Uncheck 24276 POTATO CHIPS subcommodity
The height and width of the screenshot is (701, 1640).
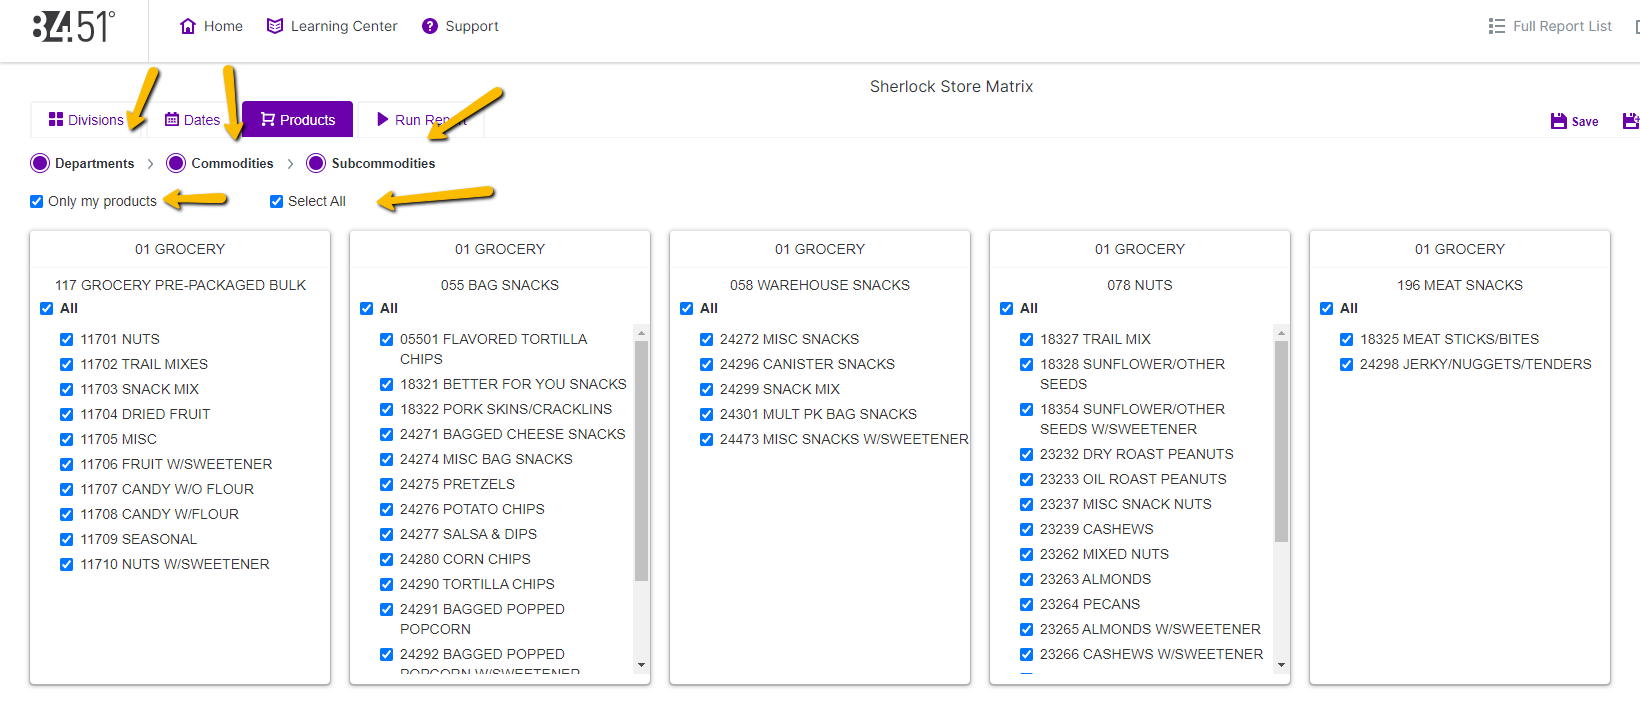coord(387,509)
